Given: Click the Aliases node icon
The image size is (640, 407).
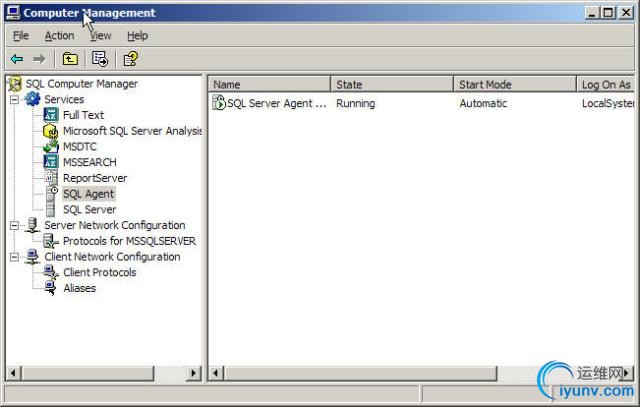Looking at the screenshot, I should point(50,288).
